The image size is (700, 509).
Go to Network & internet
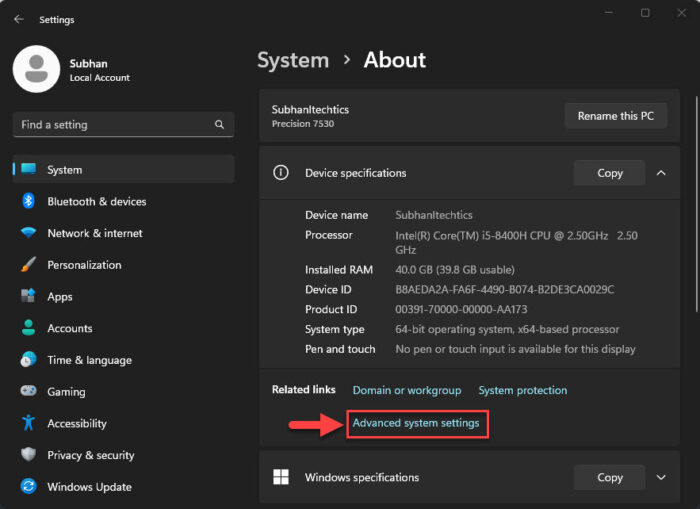[124, 233]
